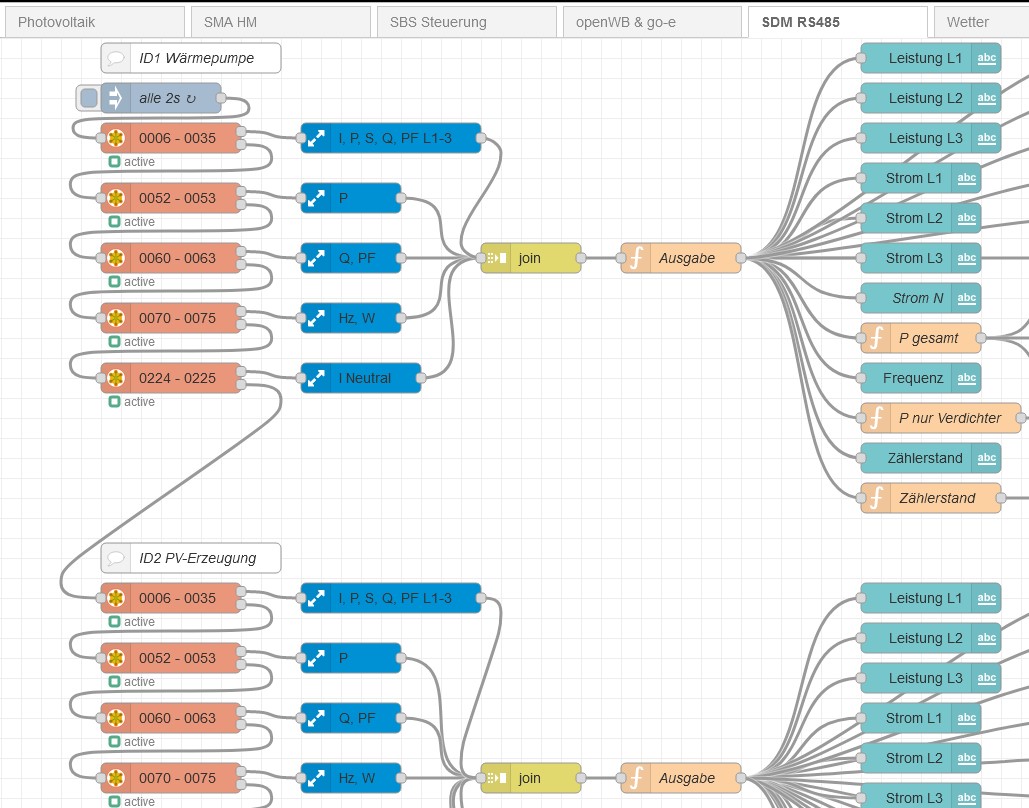Click the ID2 PV-Erzeugung comment bubble icon
1029x808 pixels.
[116, 558]
